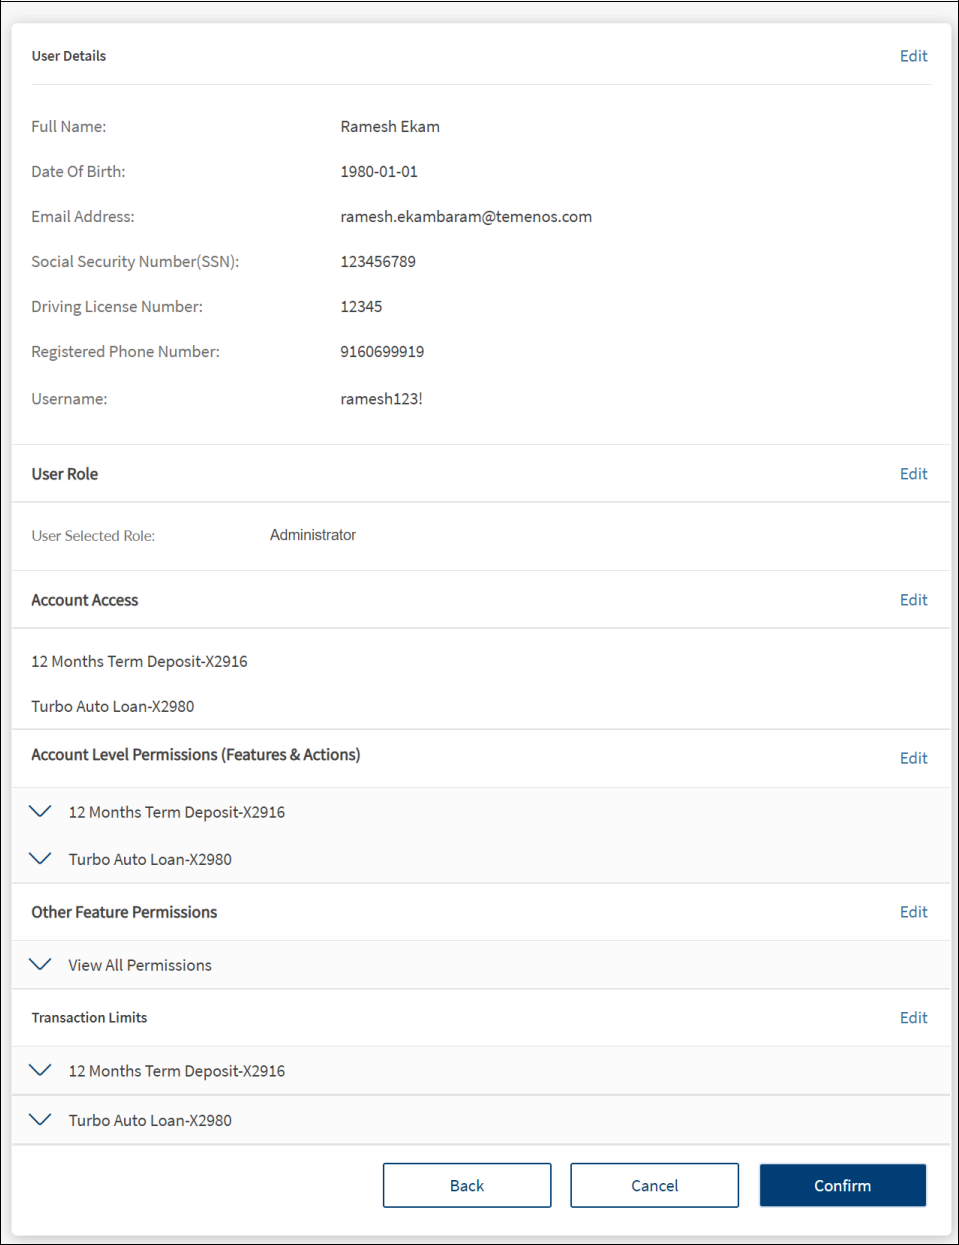This screenshot has width=959, height=1245.
Task: Edit Account Level Permissions section
Action: point(913,758)
